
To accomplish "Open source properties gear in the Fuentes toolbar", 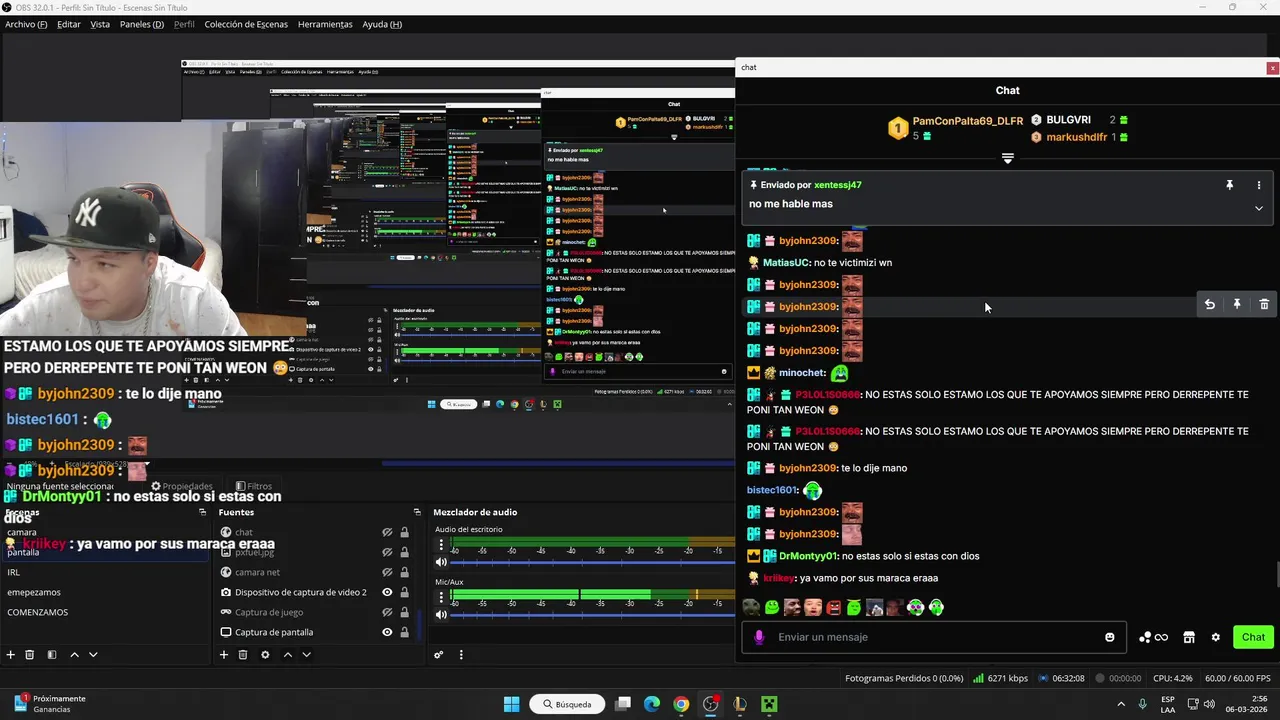I will tap(265, 655).
